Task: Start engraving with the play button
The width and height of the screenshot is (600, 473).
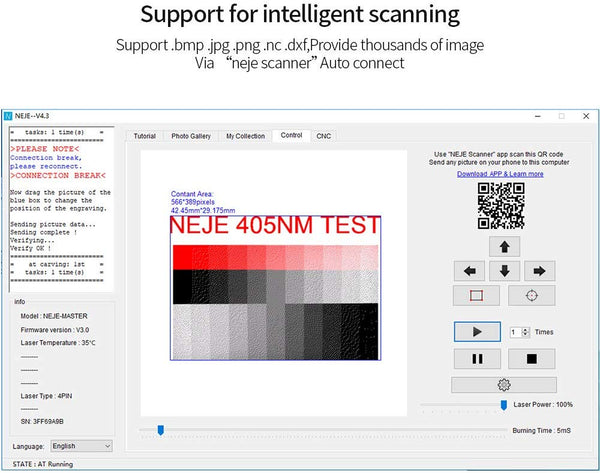Action: tap(477, 331)
